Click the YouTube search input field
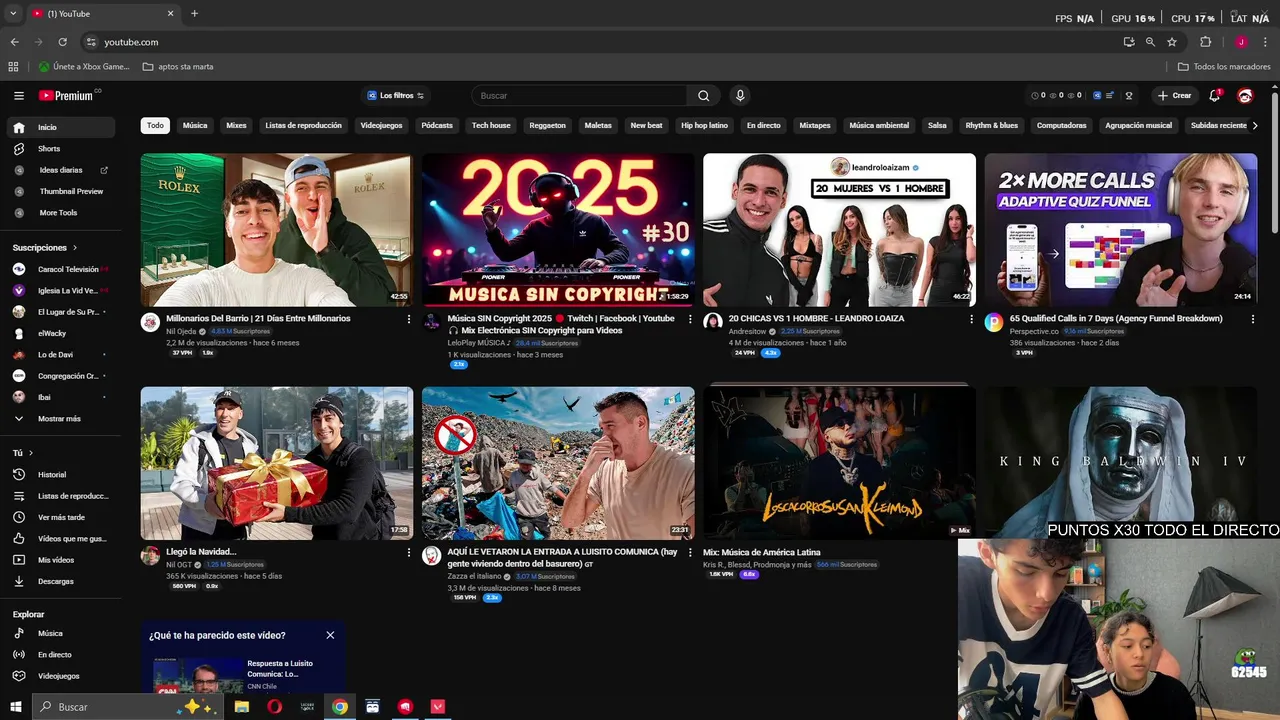Image resolution: width=1280 pixels, height=720 pixels. (x=580, y=96)
